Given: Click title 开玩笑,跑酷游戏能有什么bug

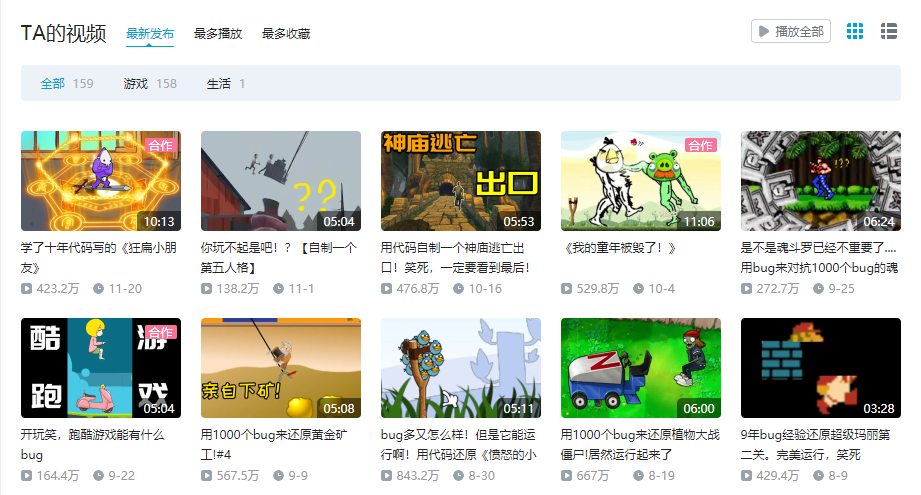Looking at the screenshot, I should [93, 445].
